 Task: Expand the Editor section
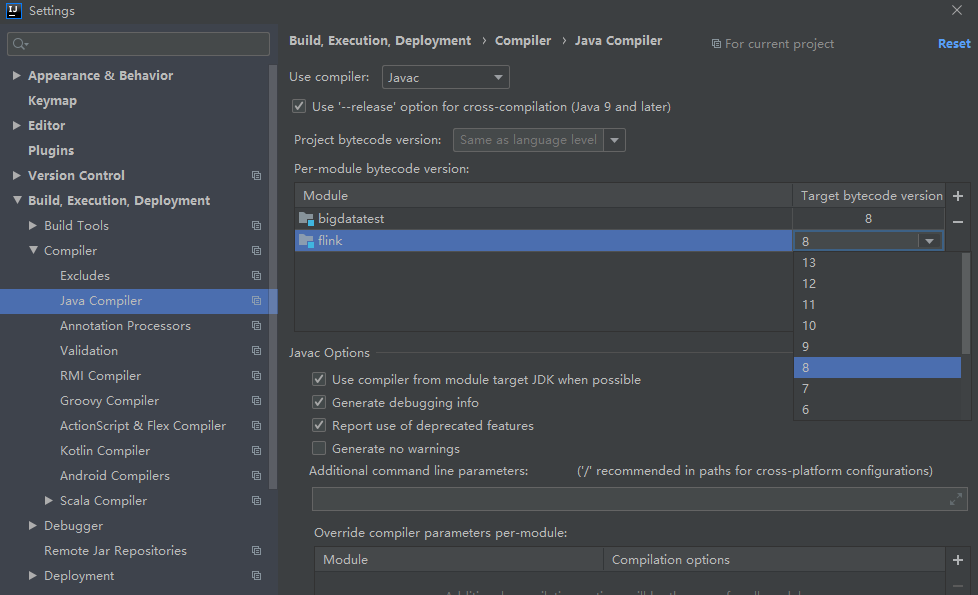(x=17, y=125)
